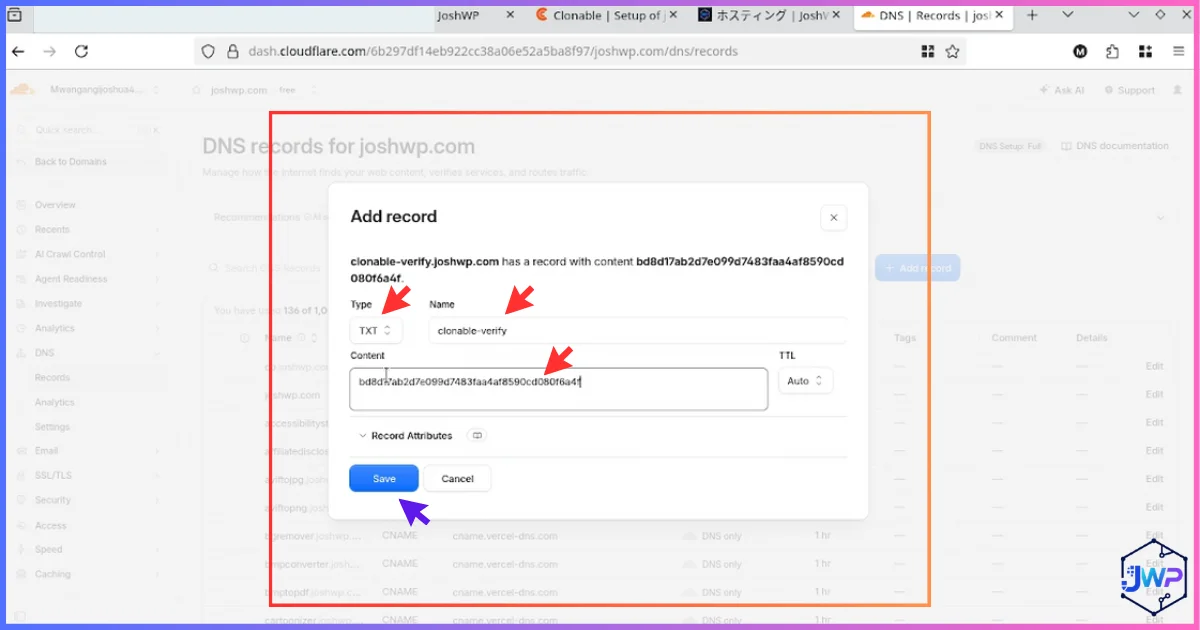
Task: Open the record Type dropdown showing TXT
Action: (377, 330)
